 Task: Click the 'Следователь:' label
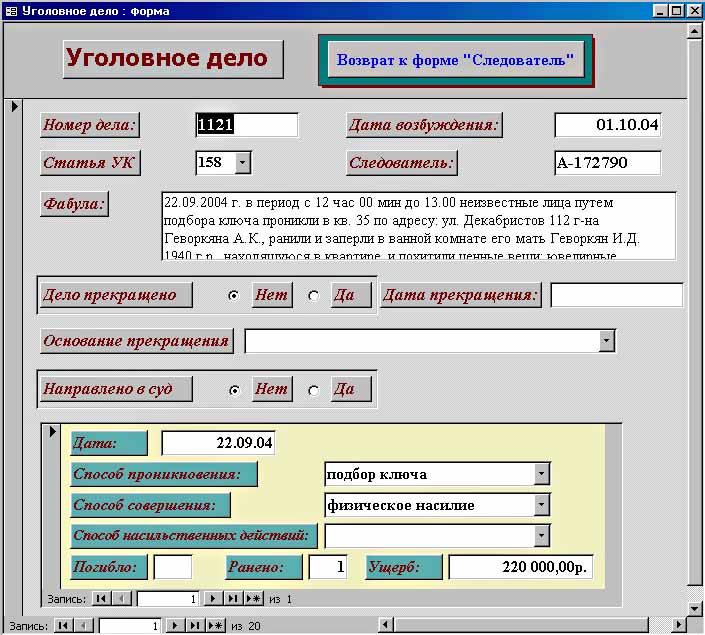coord(402,162)
